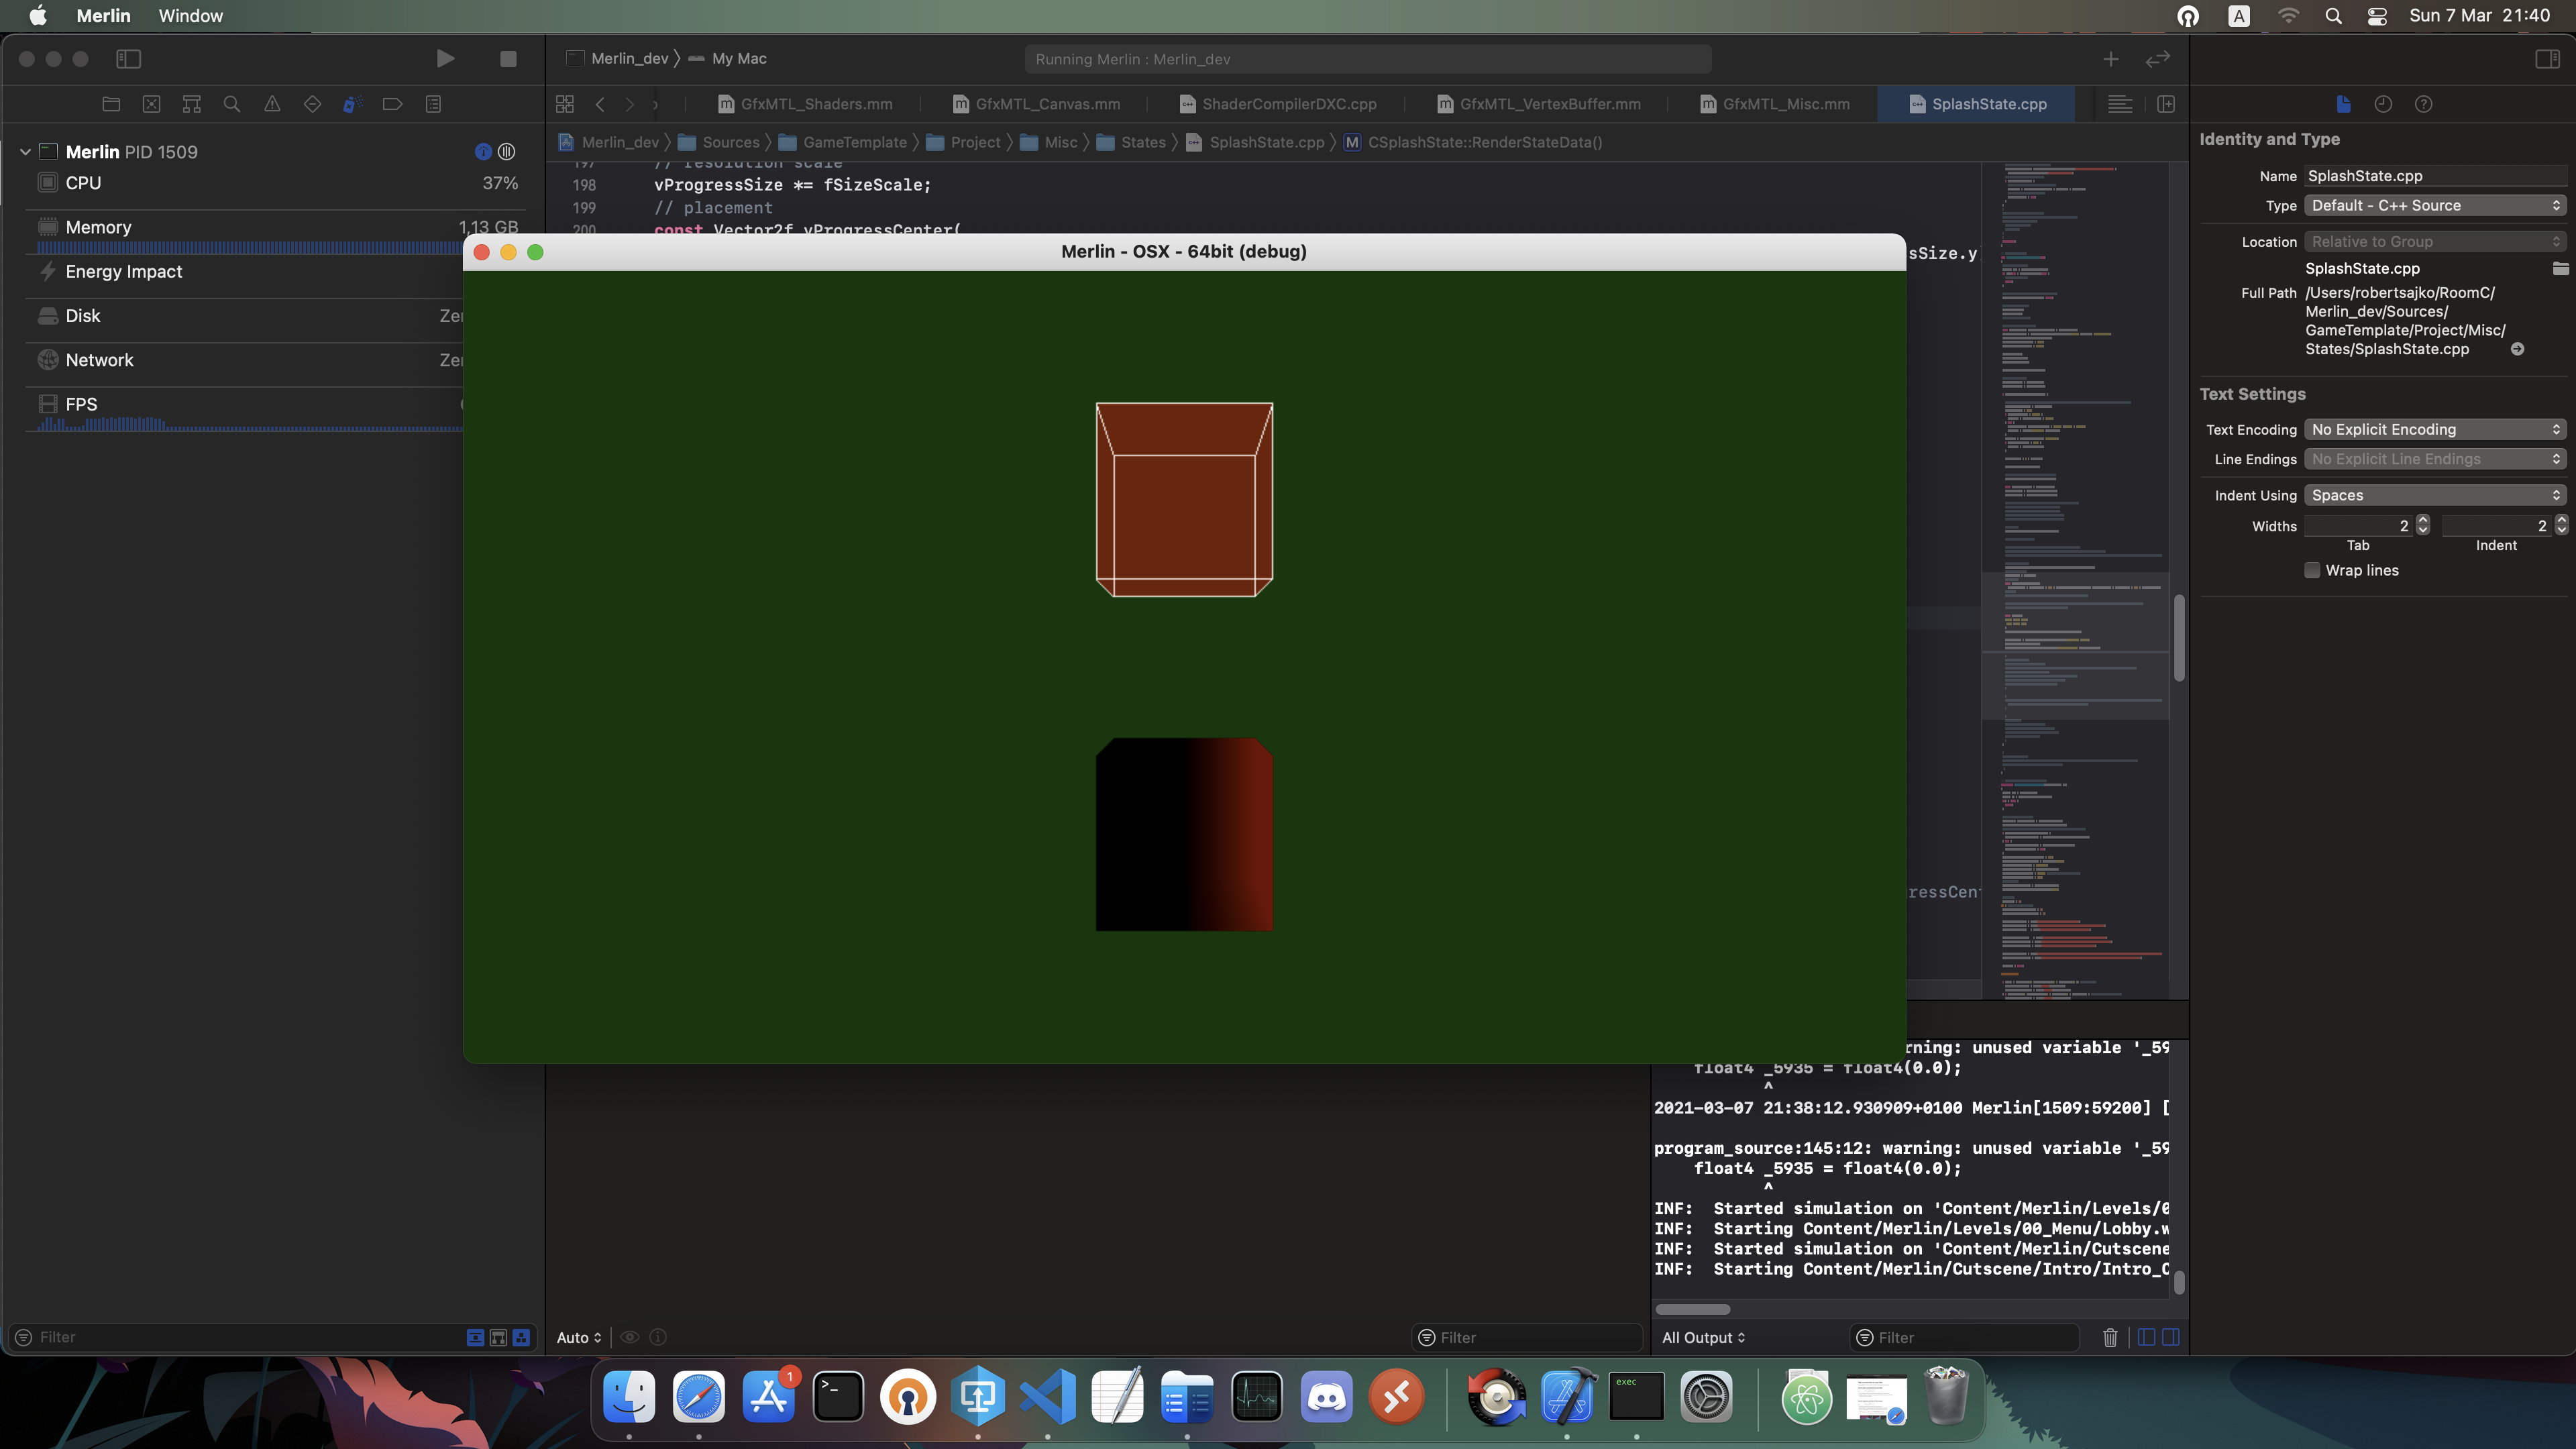This screenshot has width=2576, height=1449.
Task: Open the Indent Using Spaces dropdown
Action: pos(2435,495)
